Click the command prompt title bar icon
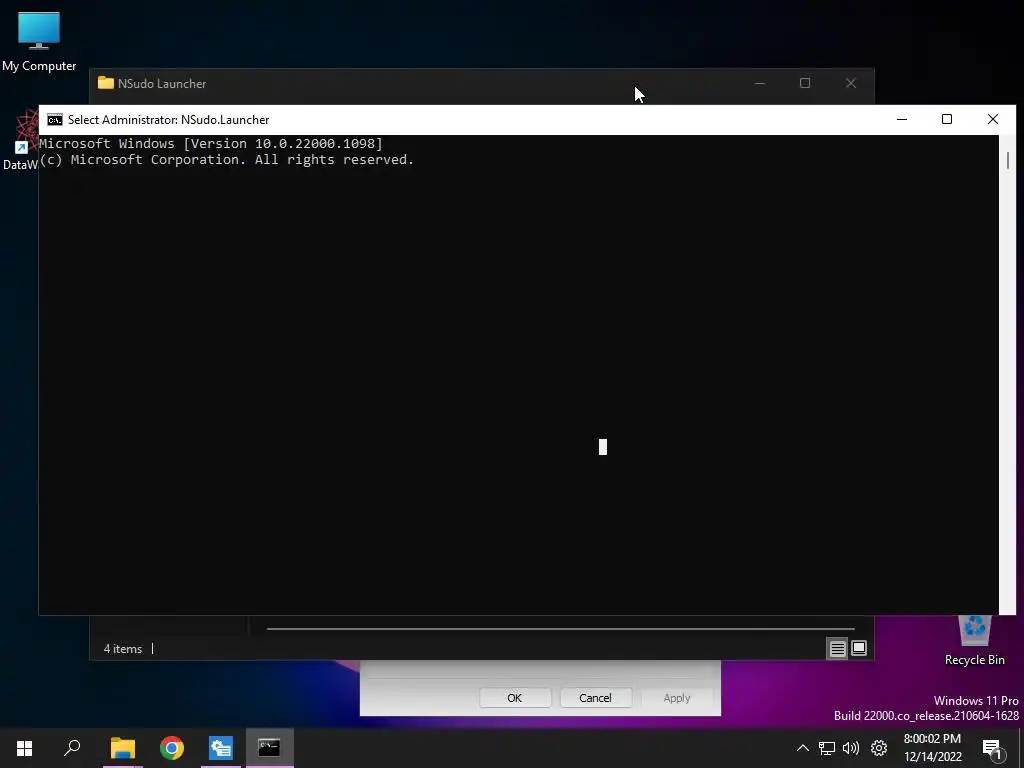Viewport: 1024px width, 768px height. tap(55, 120)
